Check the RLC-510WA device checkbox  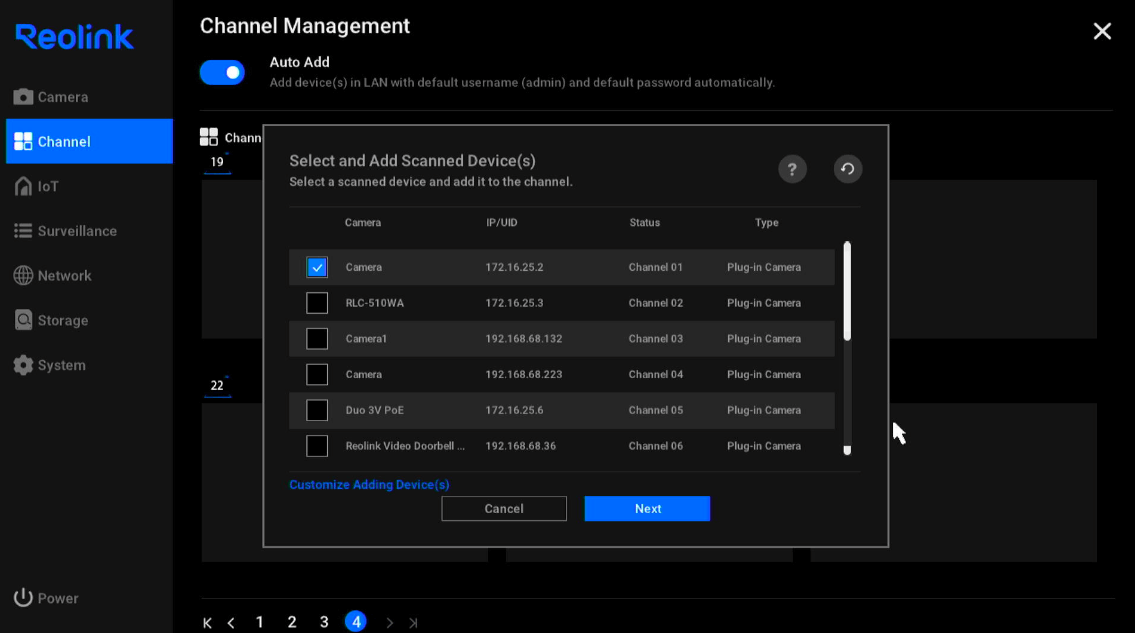(x=317, y=303)
